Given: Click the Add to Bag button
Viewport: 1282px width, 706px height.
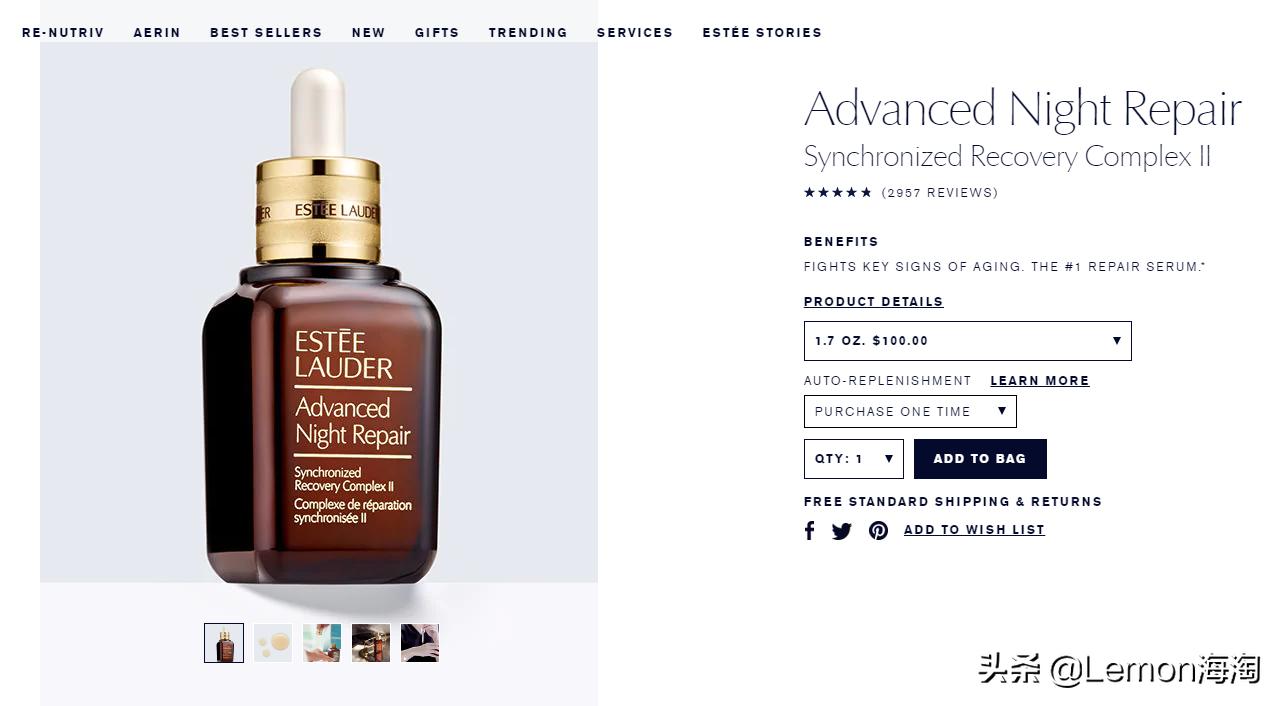Looking at the screenshot, I should [x=980, y=459].
